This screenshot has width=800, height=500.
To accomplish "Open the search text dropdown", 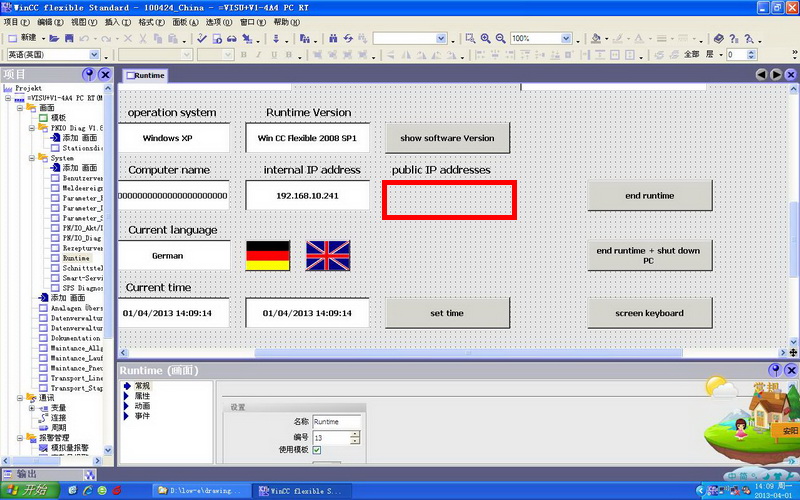I will coord(441,38).
